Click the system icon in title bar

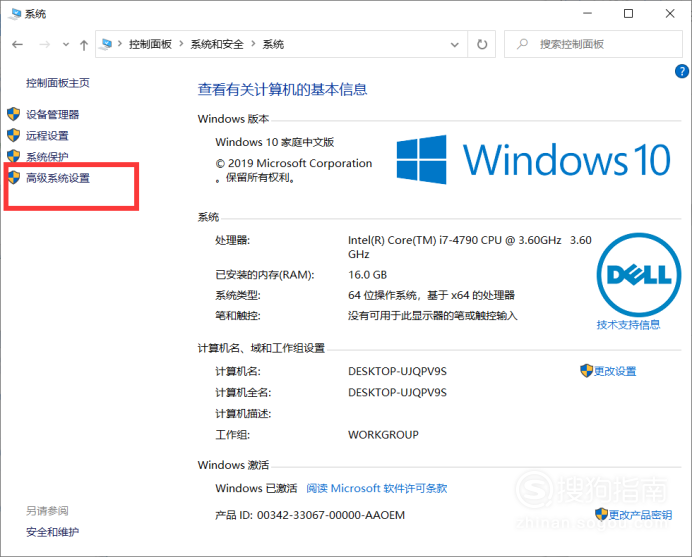(15, 14)
